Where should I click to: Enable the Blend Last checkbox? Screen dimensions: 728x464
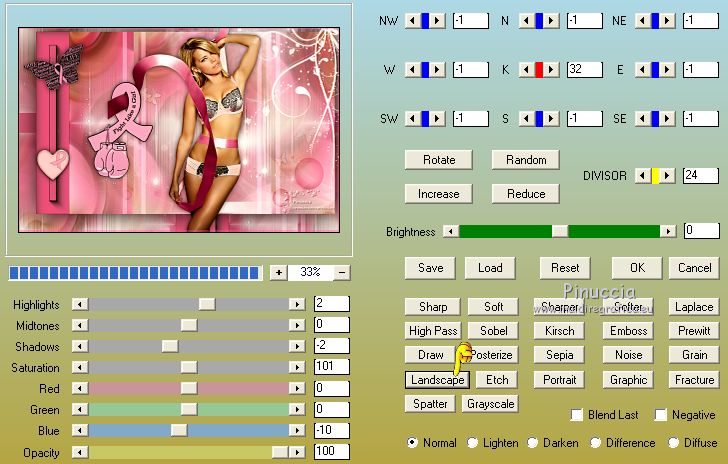click(577, 415)
